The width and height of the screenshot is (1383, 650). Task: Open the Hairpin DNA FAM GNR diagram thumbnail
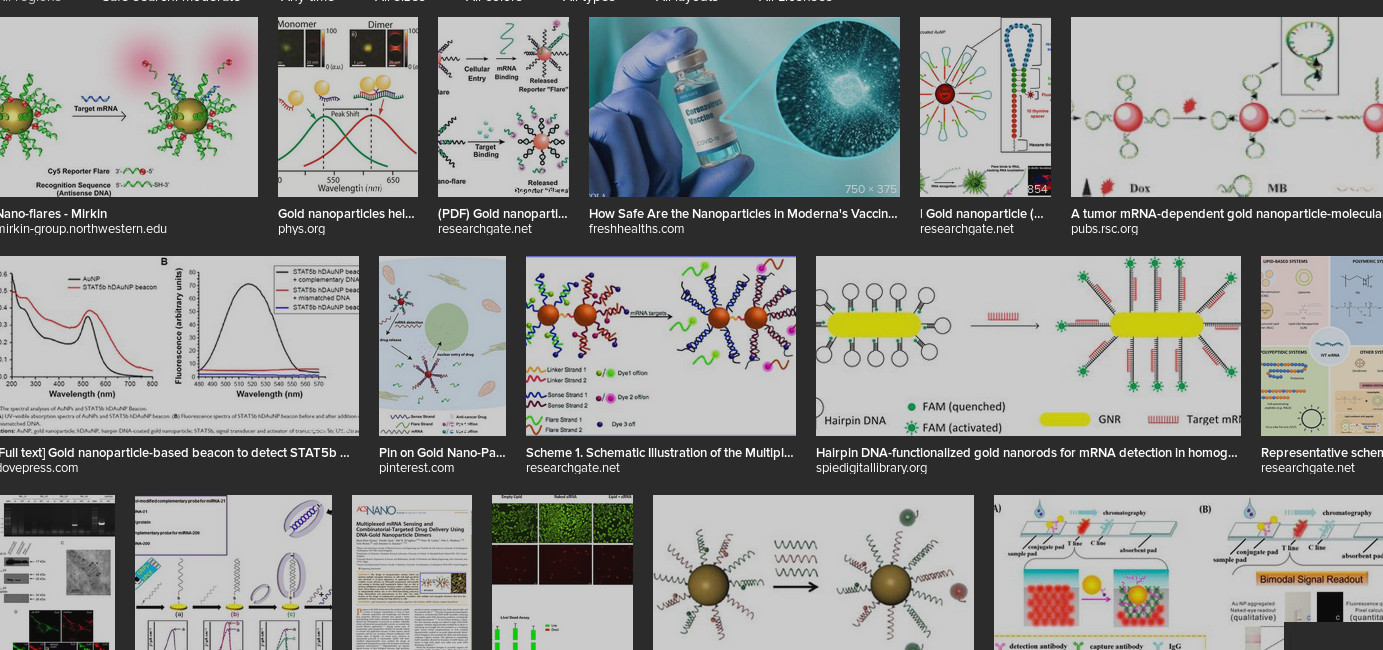tap(1028, 346)
